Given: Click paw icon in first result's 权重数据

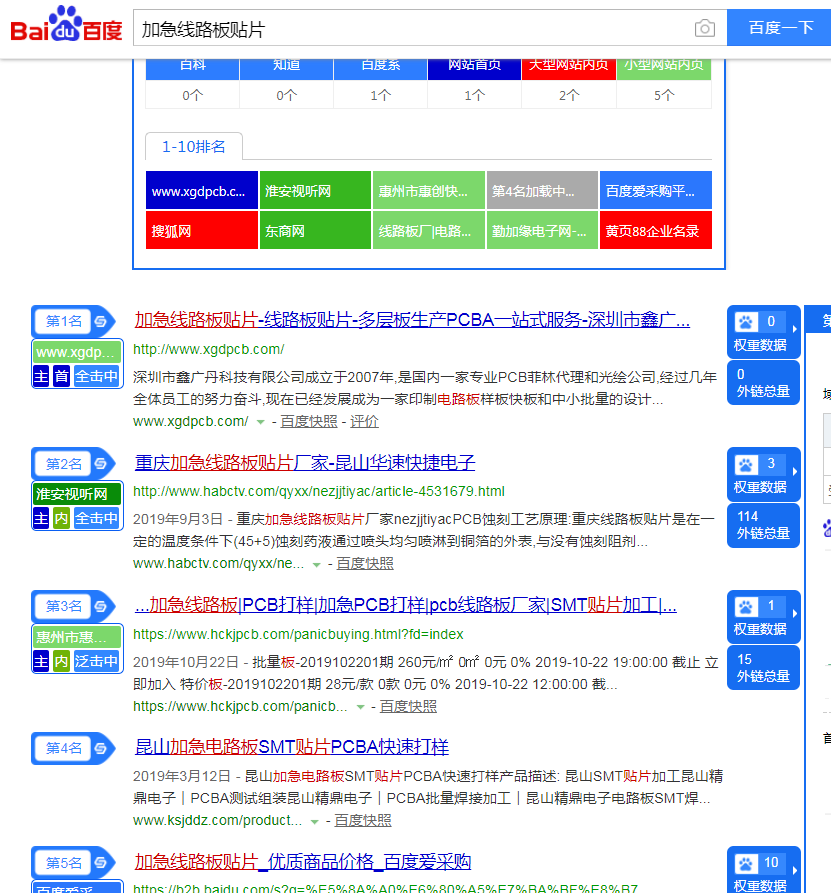Looking at the screenshot, I should click(746, 322).
